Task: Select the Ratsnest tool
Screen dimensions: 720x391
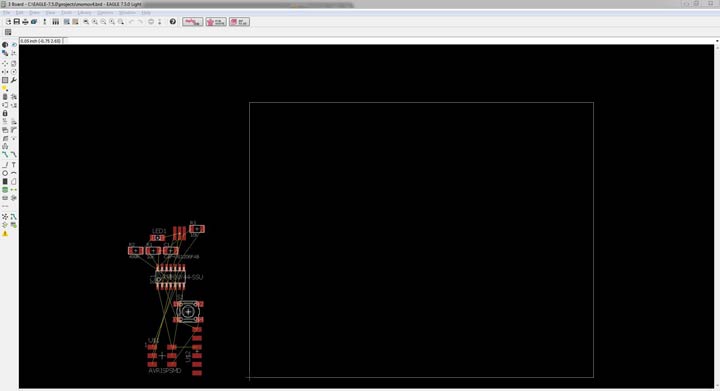Action: 5,216
